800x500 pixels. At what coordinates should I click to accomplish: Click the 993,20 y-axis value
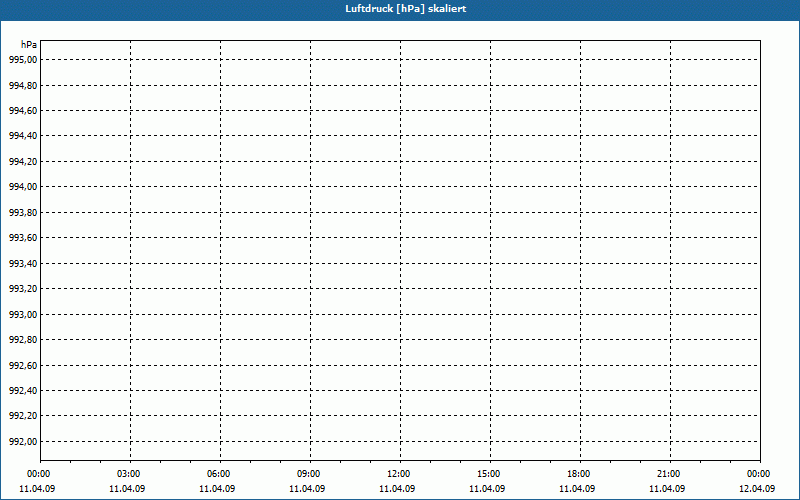coord(23,289)
